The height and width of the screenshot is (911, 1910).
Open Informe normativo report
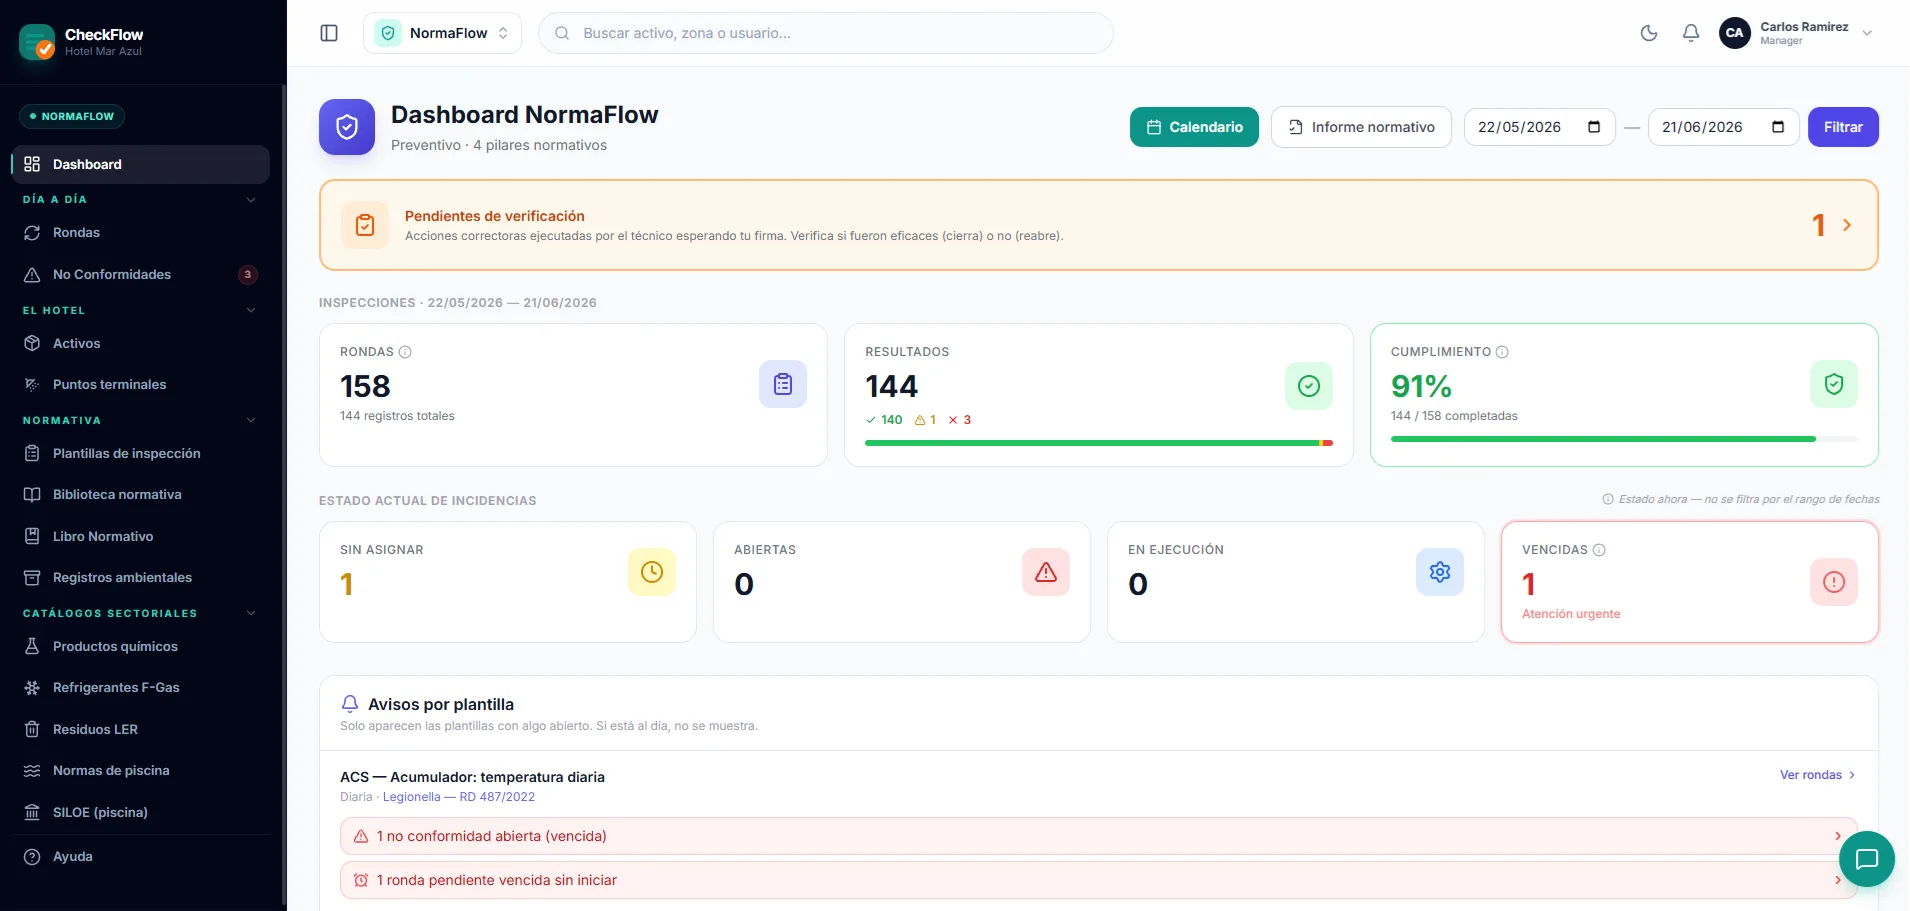(1361, 127)
